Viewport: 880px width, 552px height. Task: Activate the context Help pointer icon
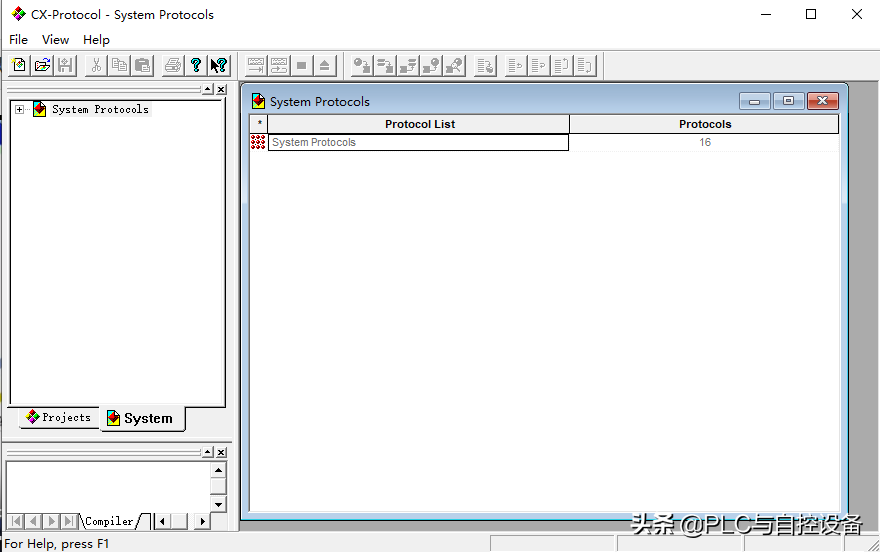click(219, 66)
